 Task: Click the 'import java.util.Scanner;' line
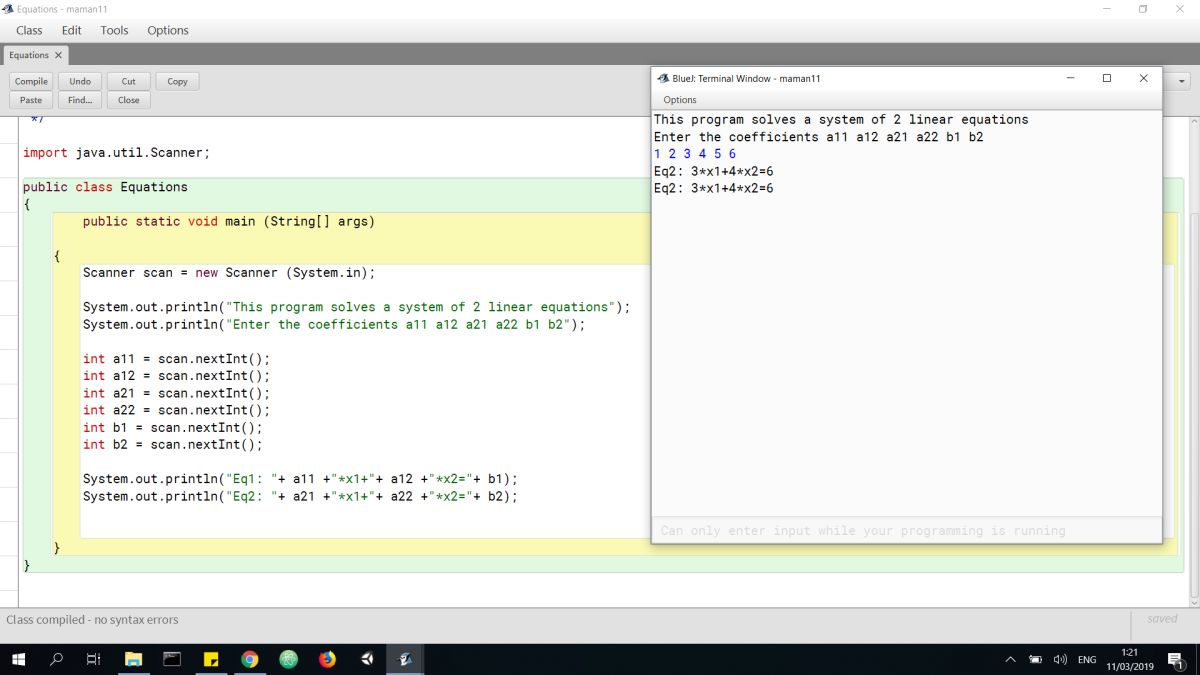point(116,153)
